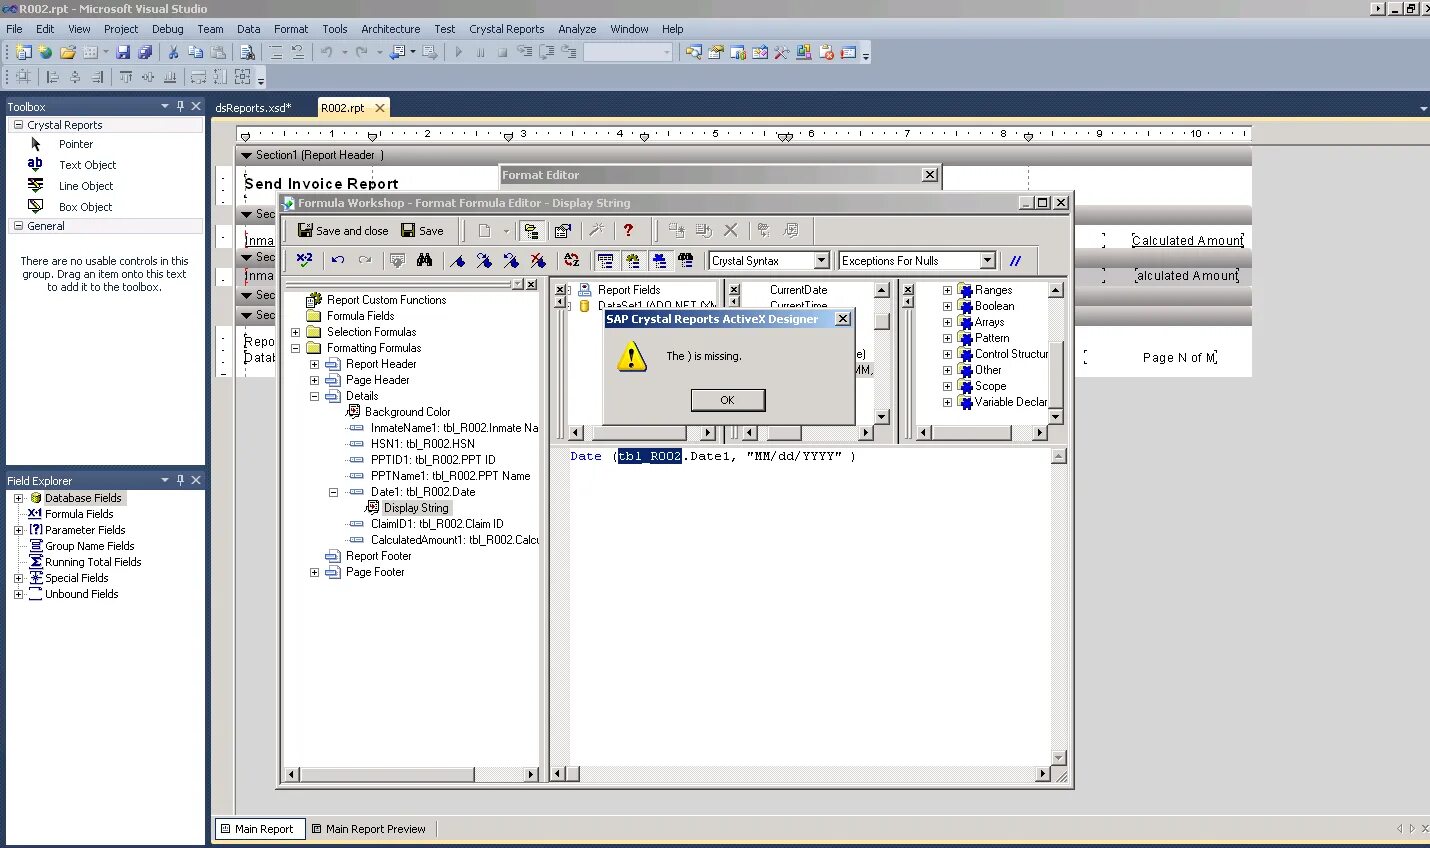Image resolution: width=1430 pixels, height=848 pixels.
Task: Expand Report Header in workshop tree
Action: coord(314,364)
